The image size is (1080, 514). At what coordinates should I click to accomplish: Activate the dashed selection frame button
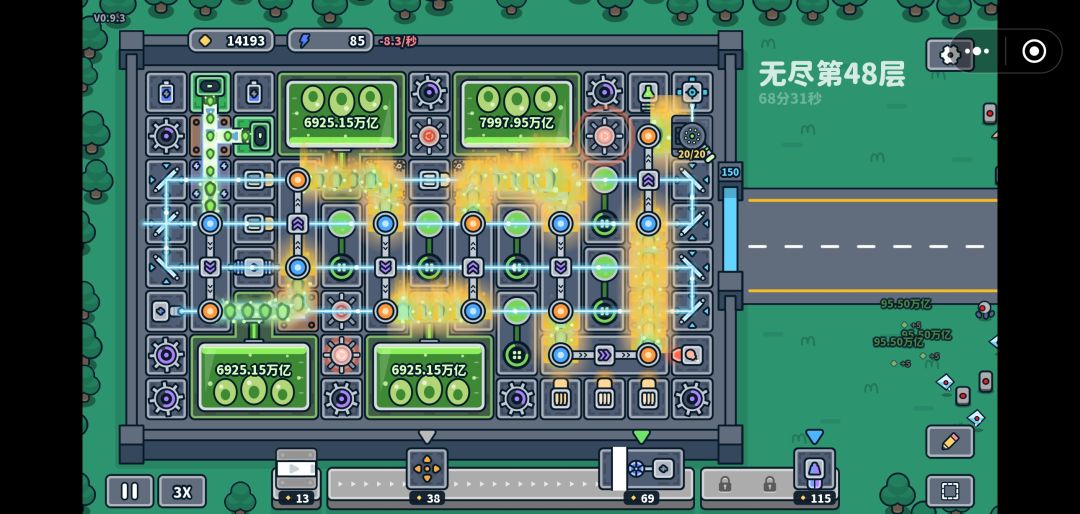pyautogui.click(x=950, y=491)
